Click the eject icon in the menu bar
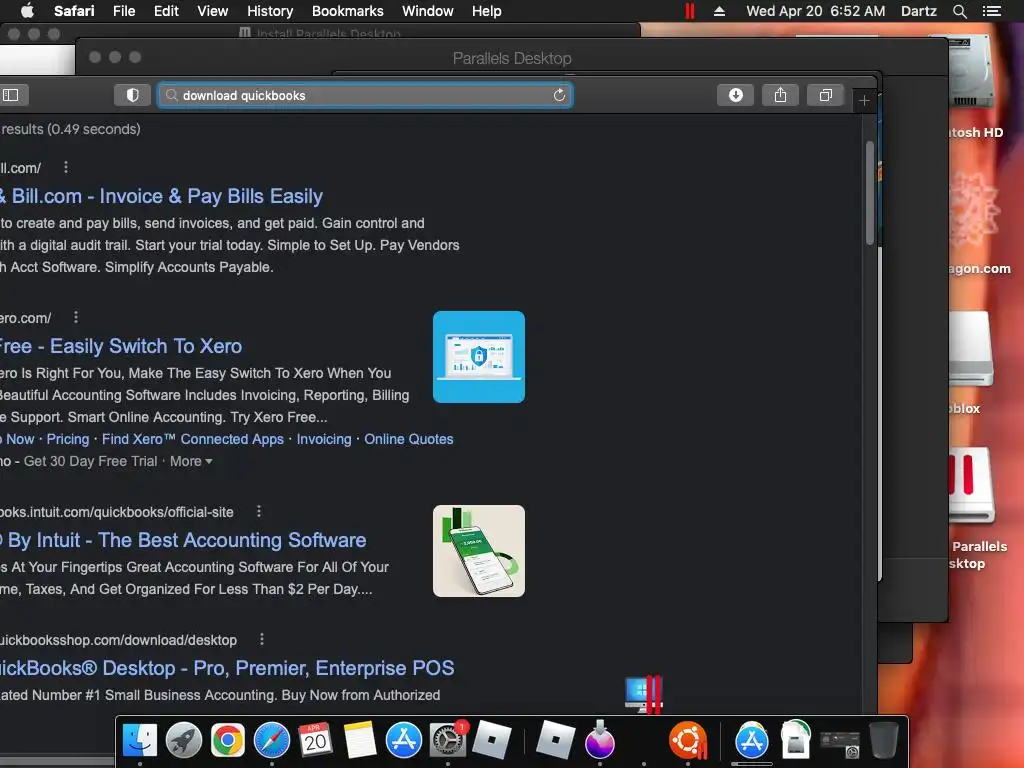 tap(719, 11)
